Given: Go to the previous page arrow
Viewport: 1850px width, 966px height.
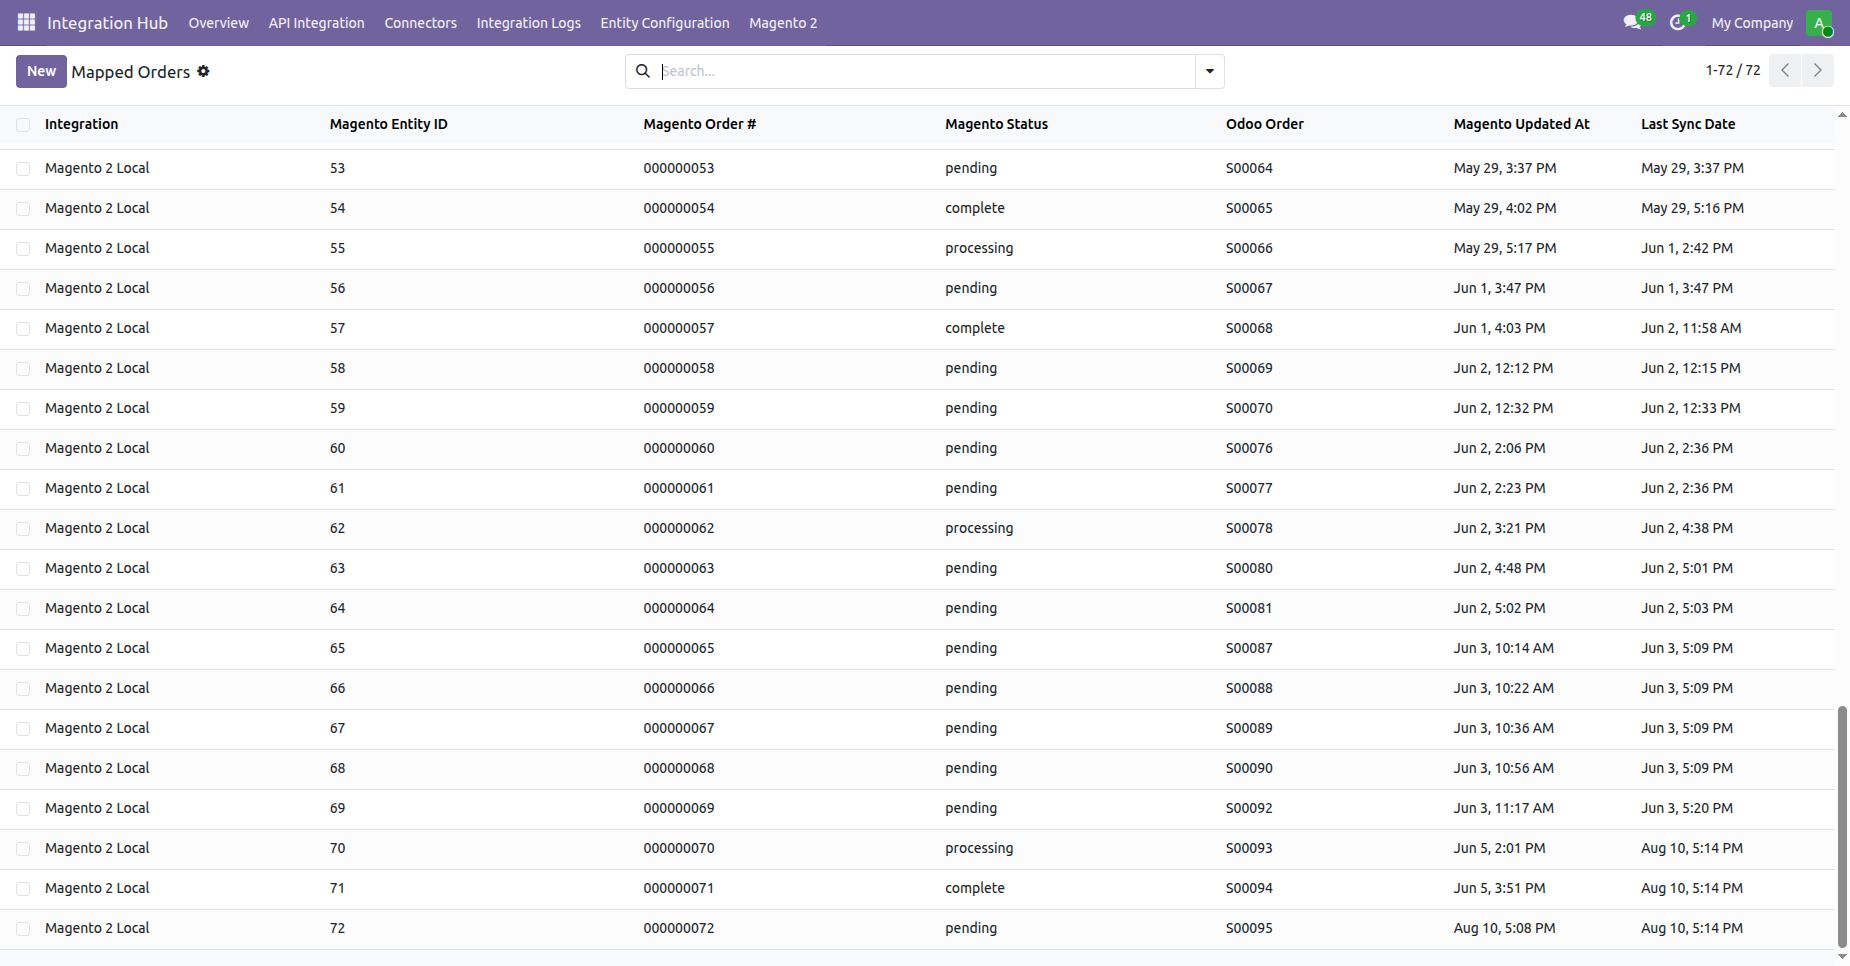Looking at the screenshot, I should point(1785,70).
